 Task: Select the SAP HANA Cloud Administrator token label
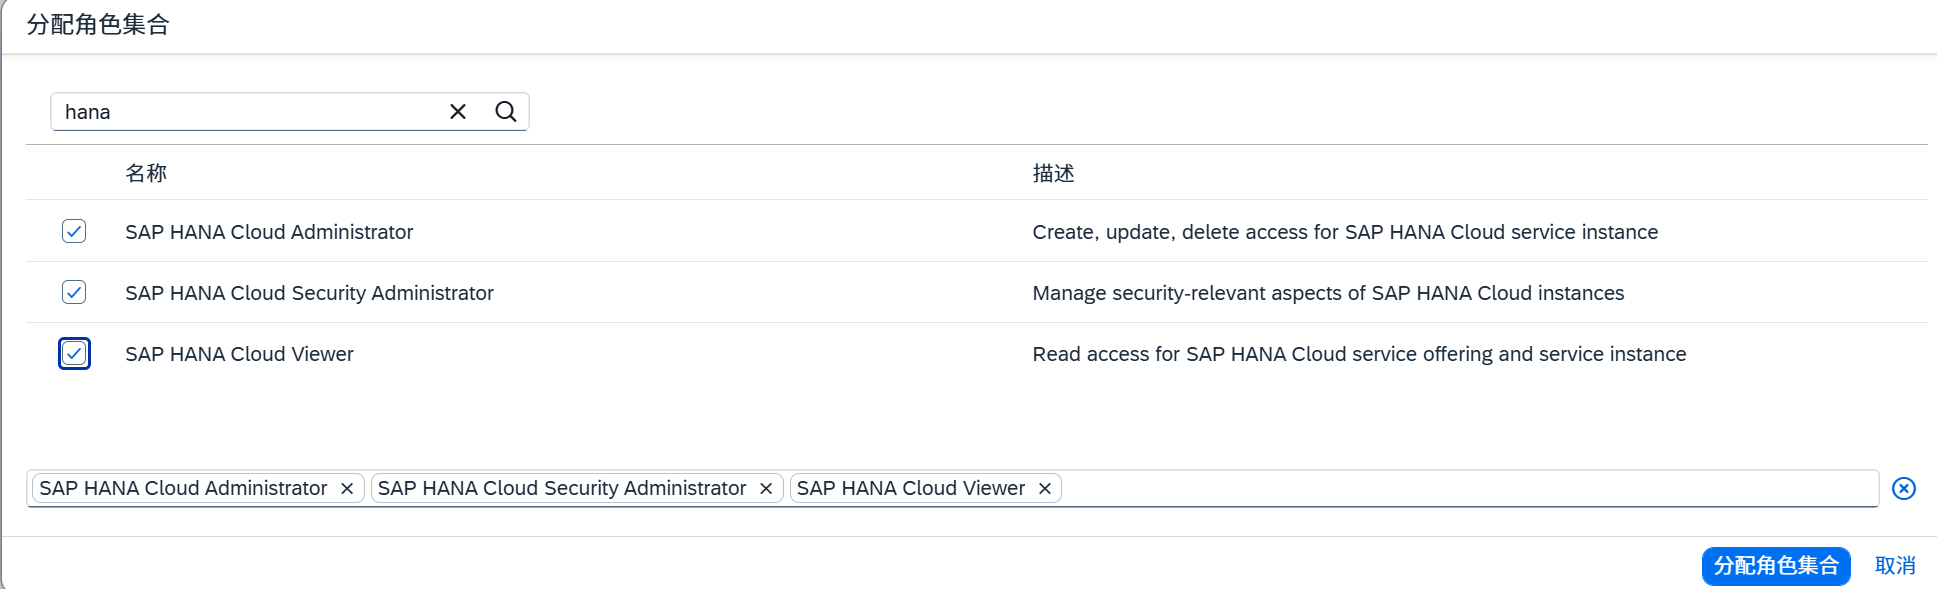click(x=183, y=488)
